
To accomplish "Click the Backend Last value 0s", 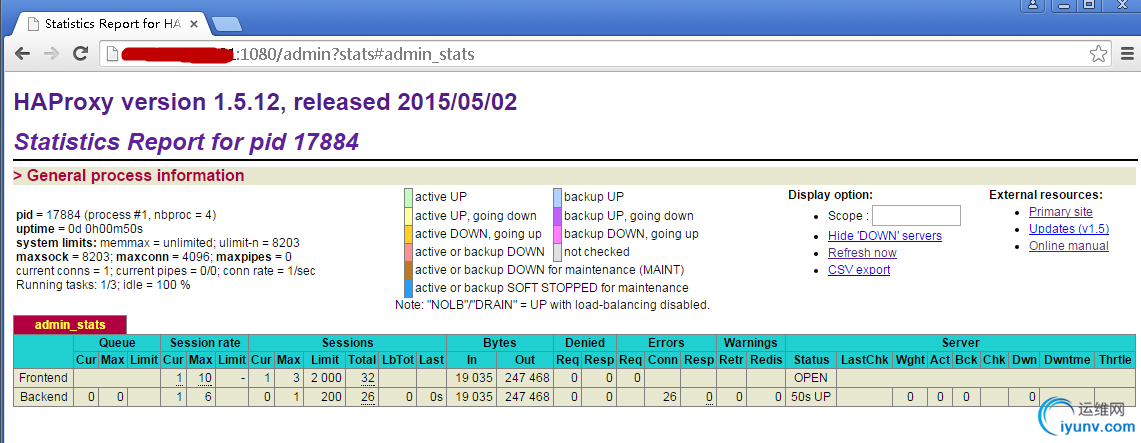I will click(436, 397).
